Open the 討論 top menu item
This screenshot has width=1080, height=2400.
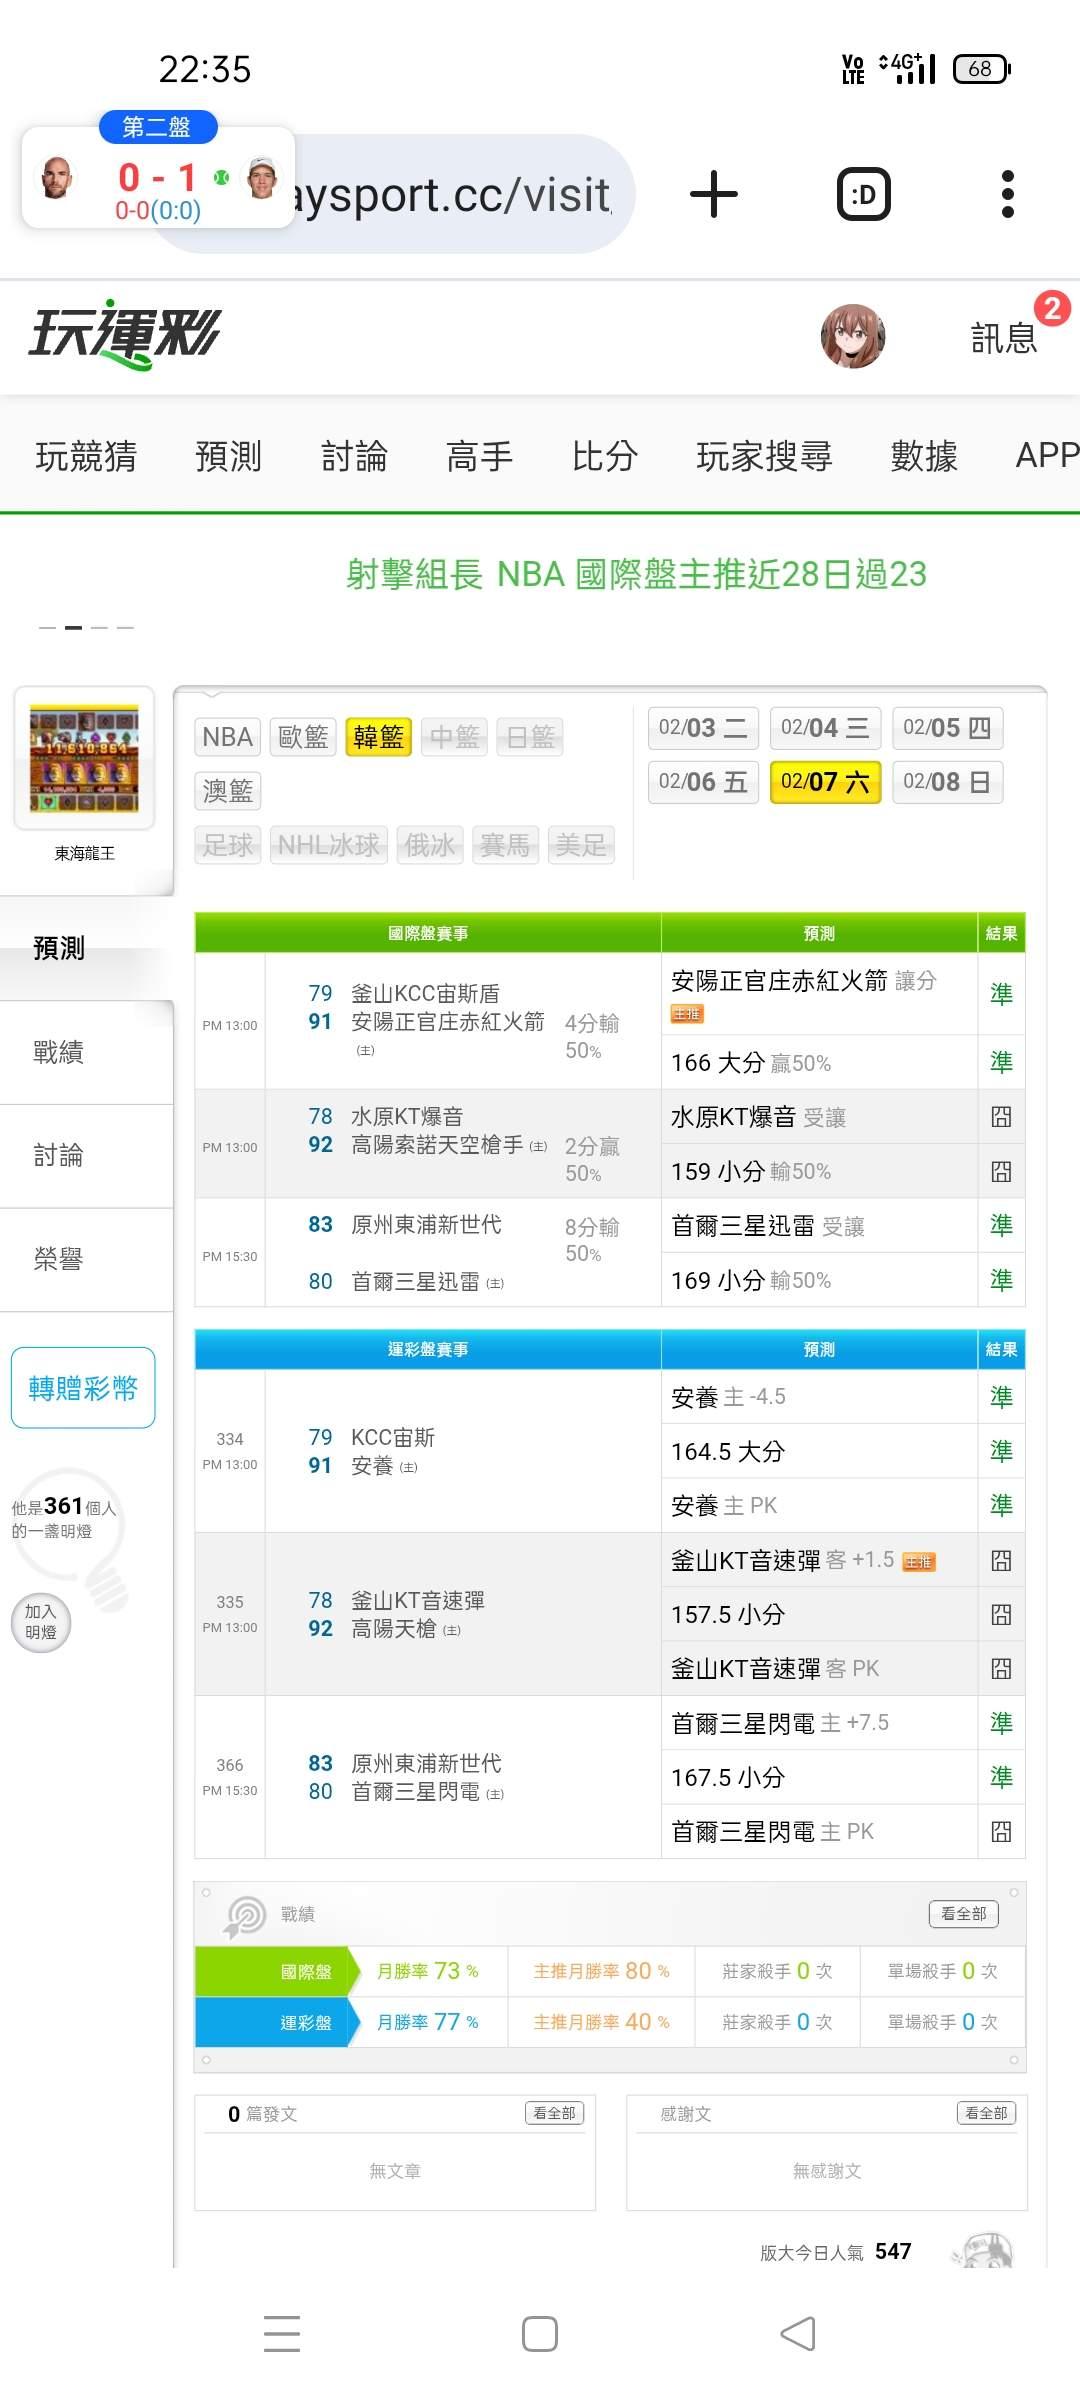coord(354,455)
